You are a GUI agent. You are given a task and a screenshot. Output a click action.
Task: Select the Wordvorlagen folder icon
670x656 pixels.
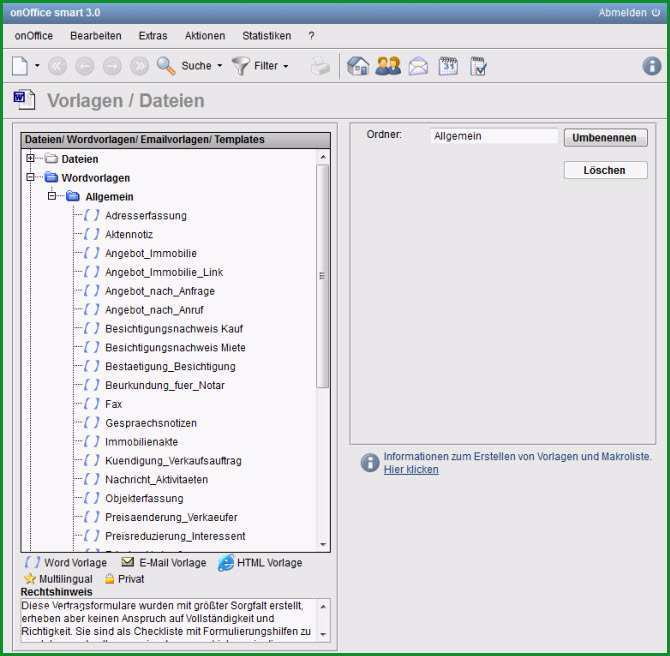coord(52,177)
